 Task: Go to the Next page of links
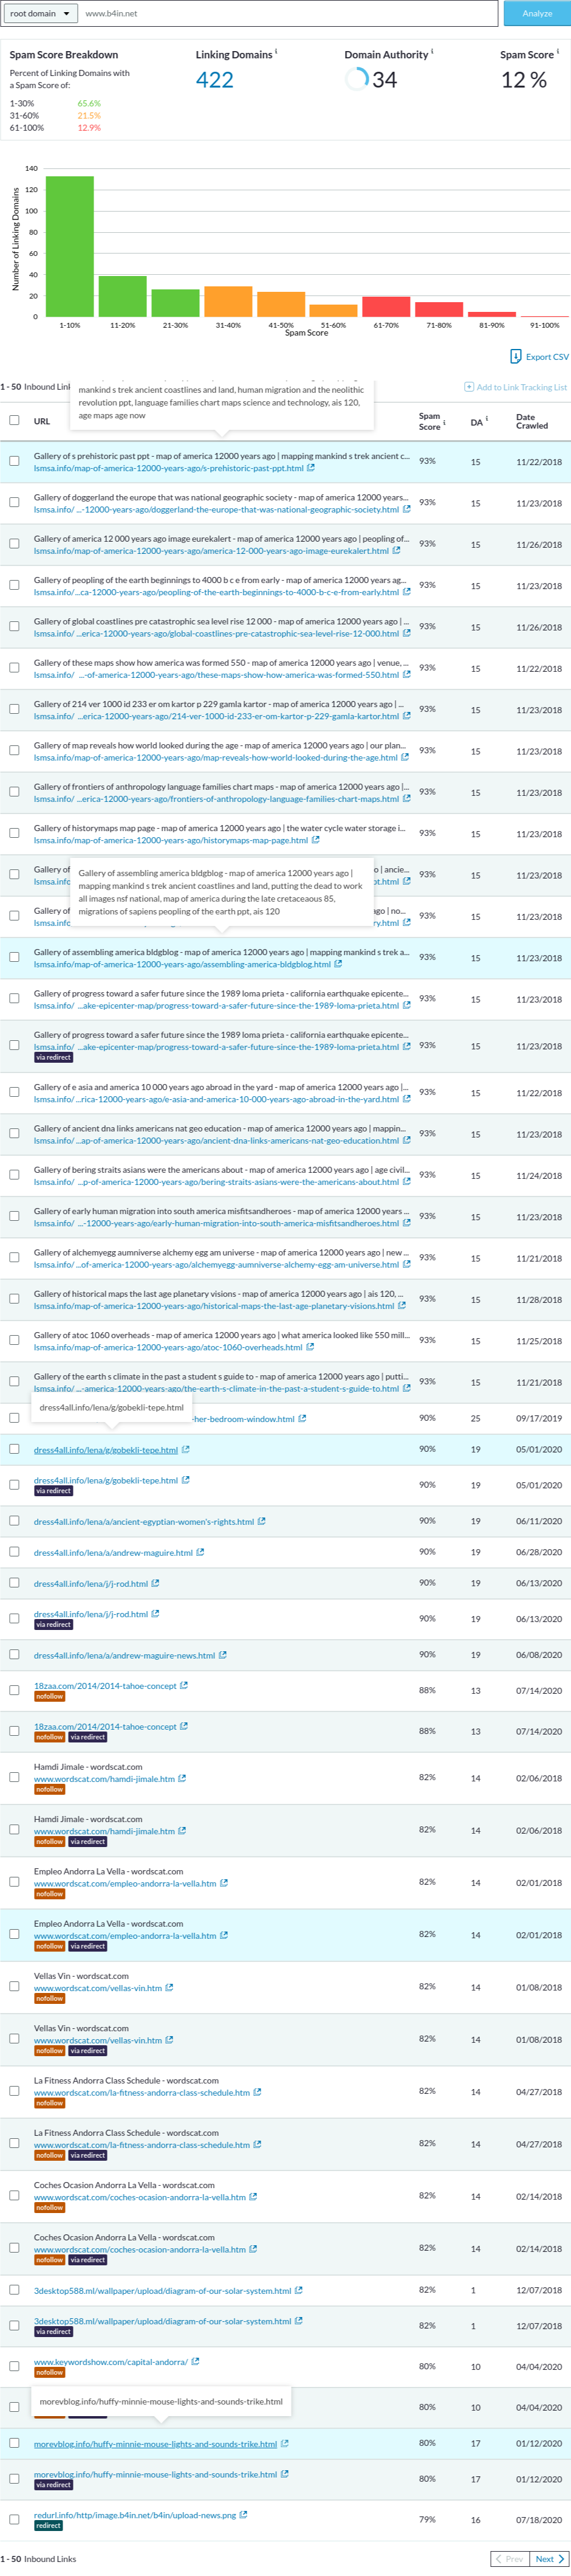click(x=548, y=2559)
